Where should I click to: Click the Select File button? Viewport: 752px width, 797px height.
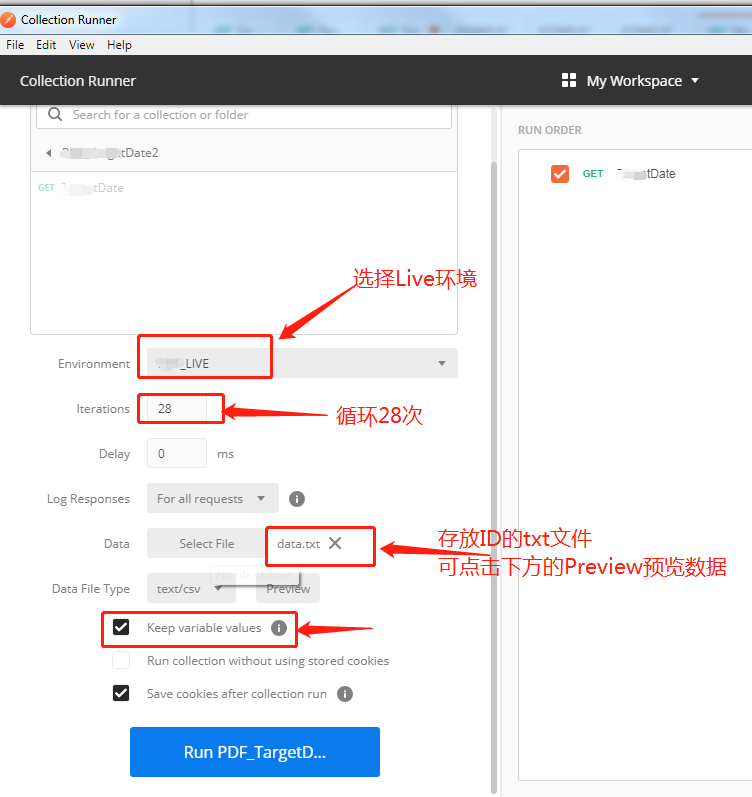[x=206, y=543]
